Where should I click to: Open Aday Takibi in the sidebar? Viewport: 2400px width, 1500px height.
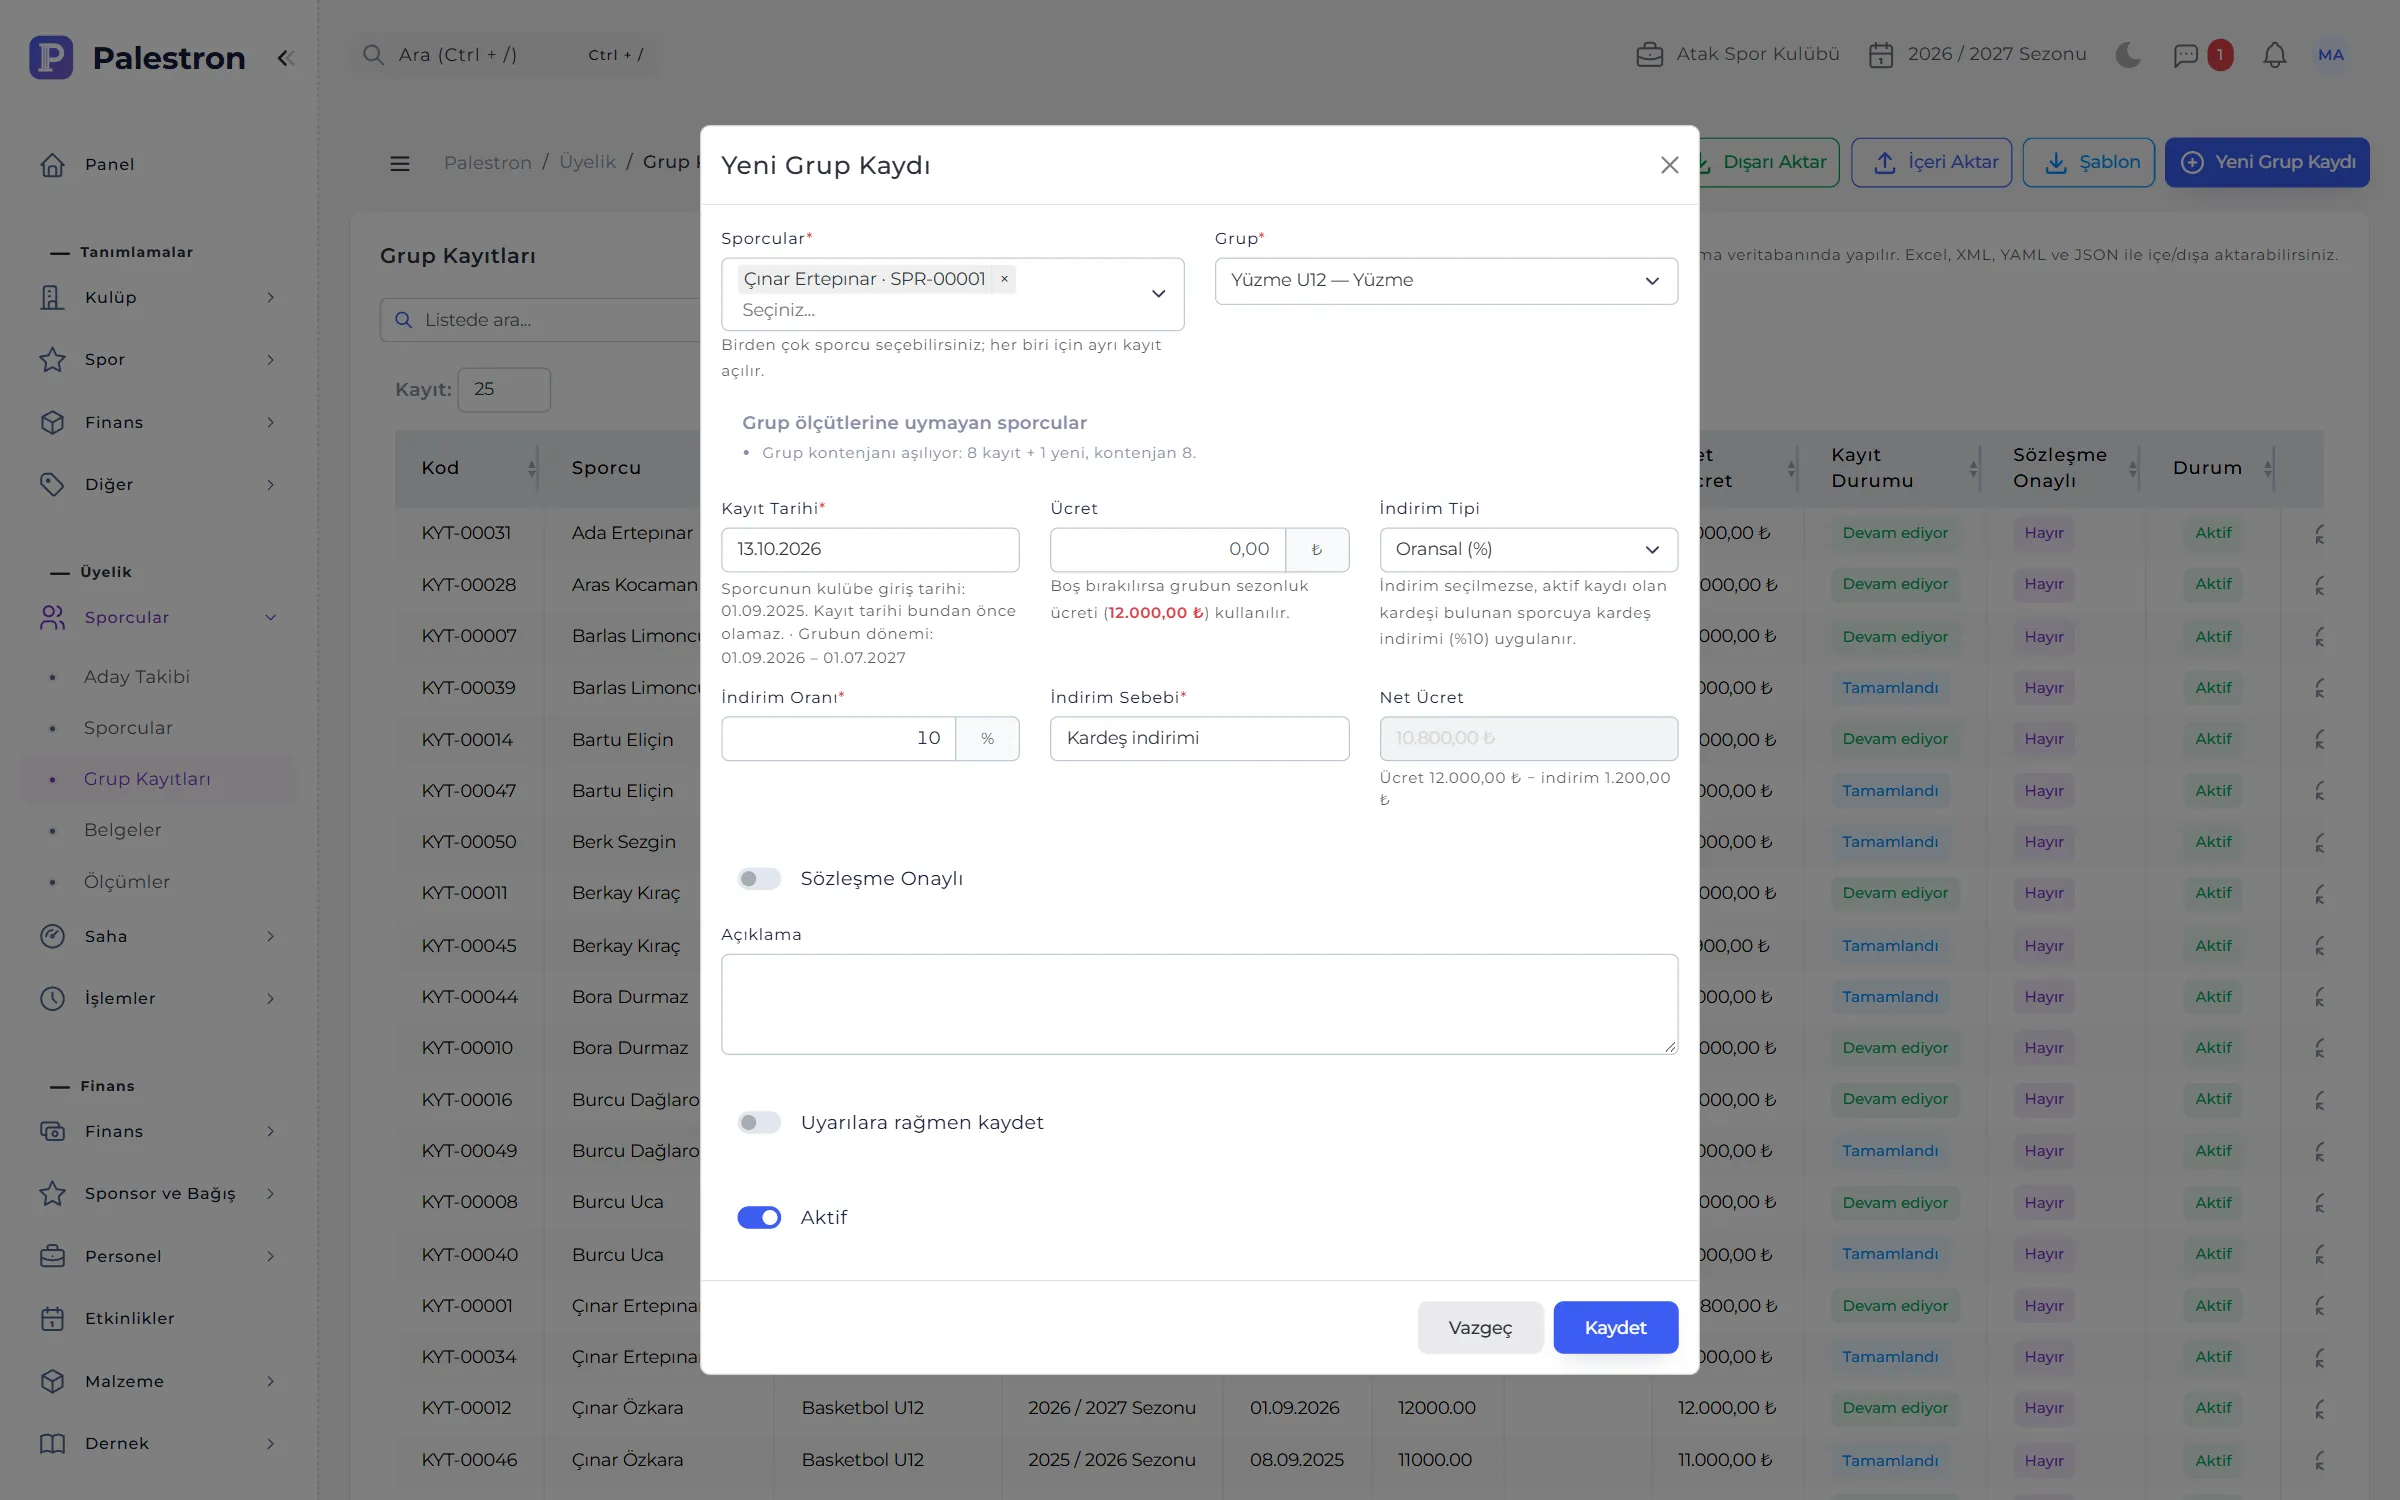[x=137, y=677]
